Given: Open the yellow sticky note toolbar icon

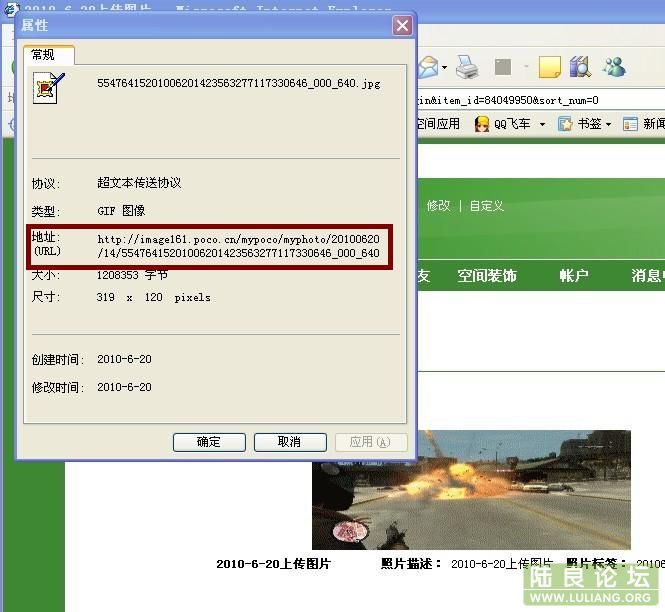Looking at the screenshot, I should point(549,67).
